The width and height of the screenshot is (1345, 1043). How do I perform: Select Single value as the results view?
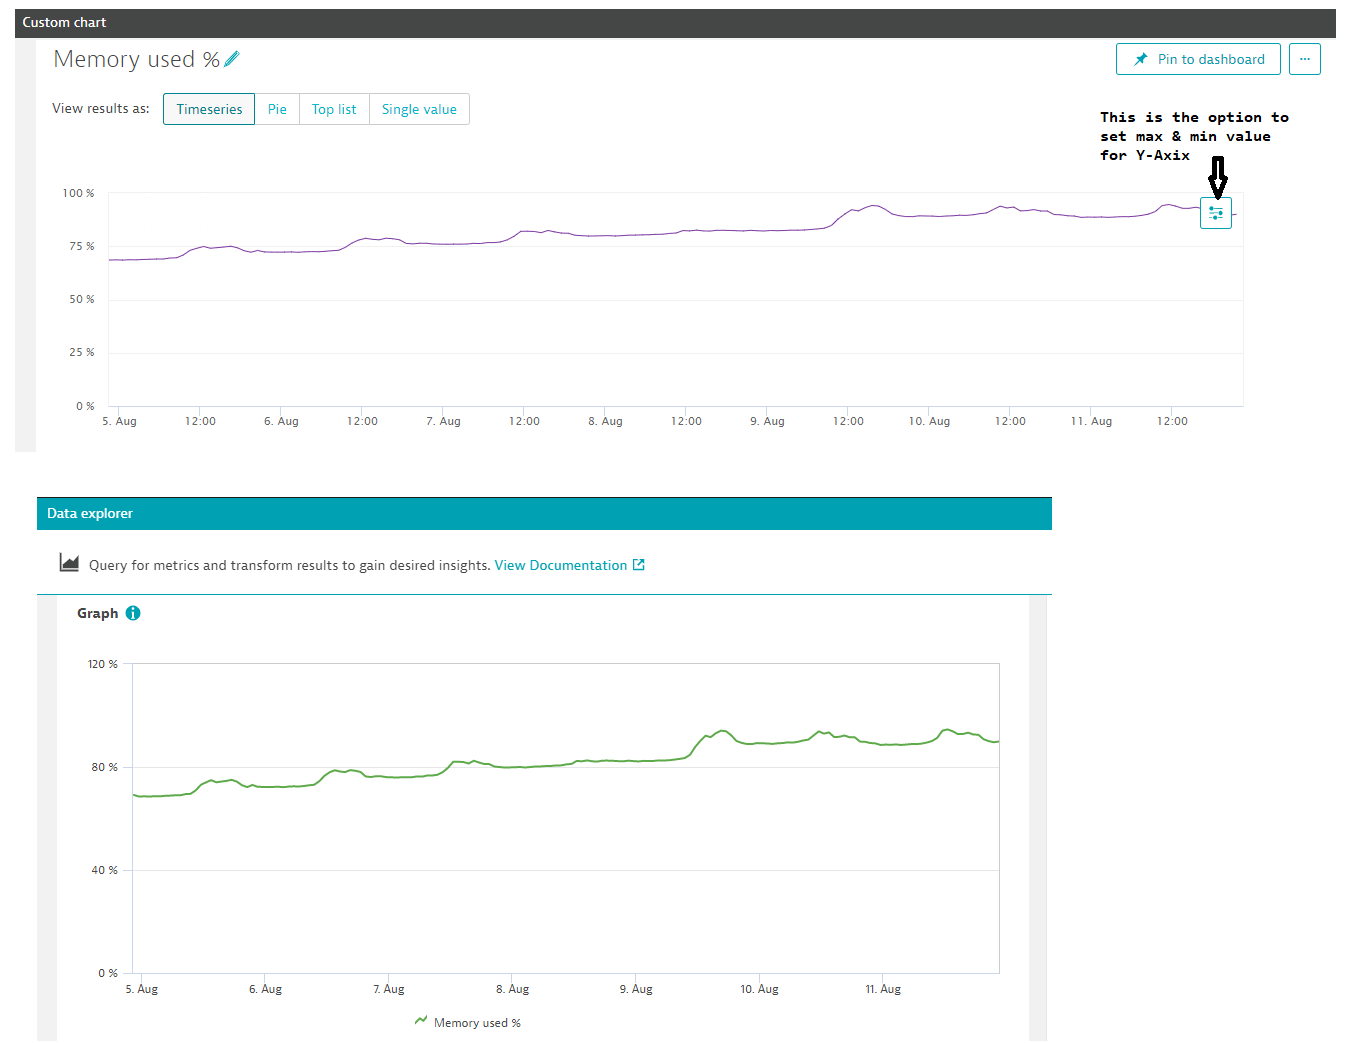(x=419, y=109)
